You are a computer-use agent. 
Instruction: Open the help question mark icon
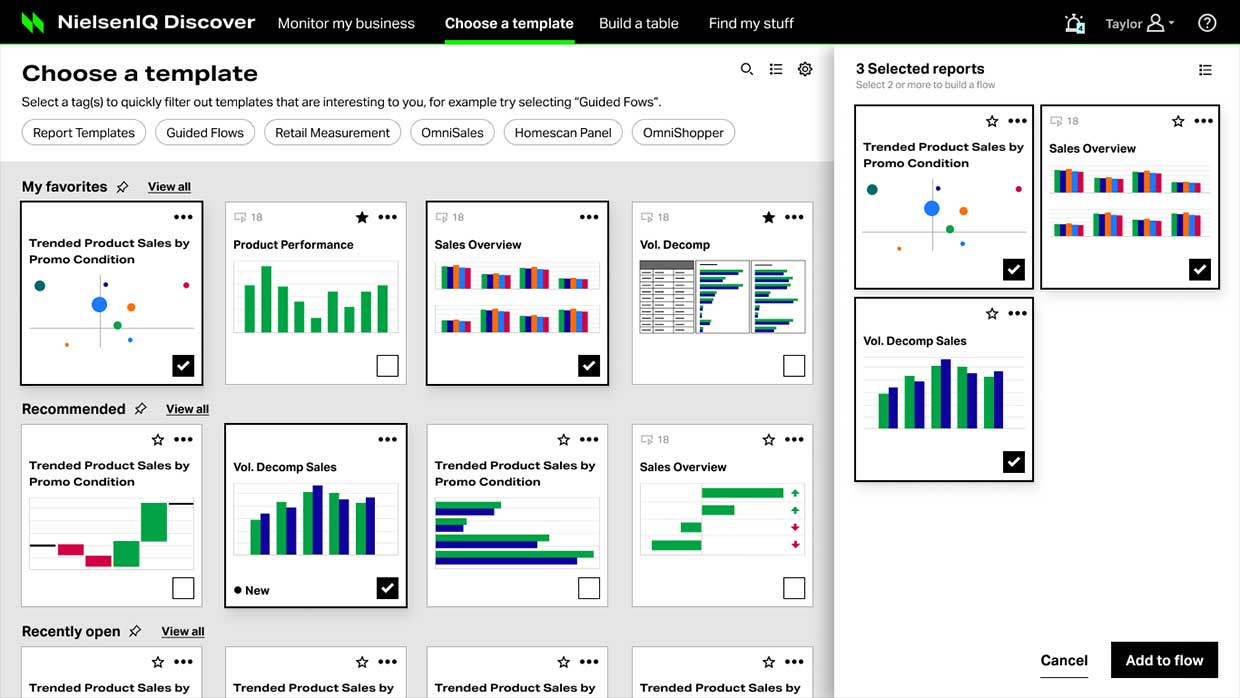(x=1207, y=23)
